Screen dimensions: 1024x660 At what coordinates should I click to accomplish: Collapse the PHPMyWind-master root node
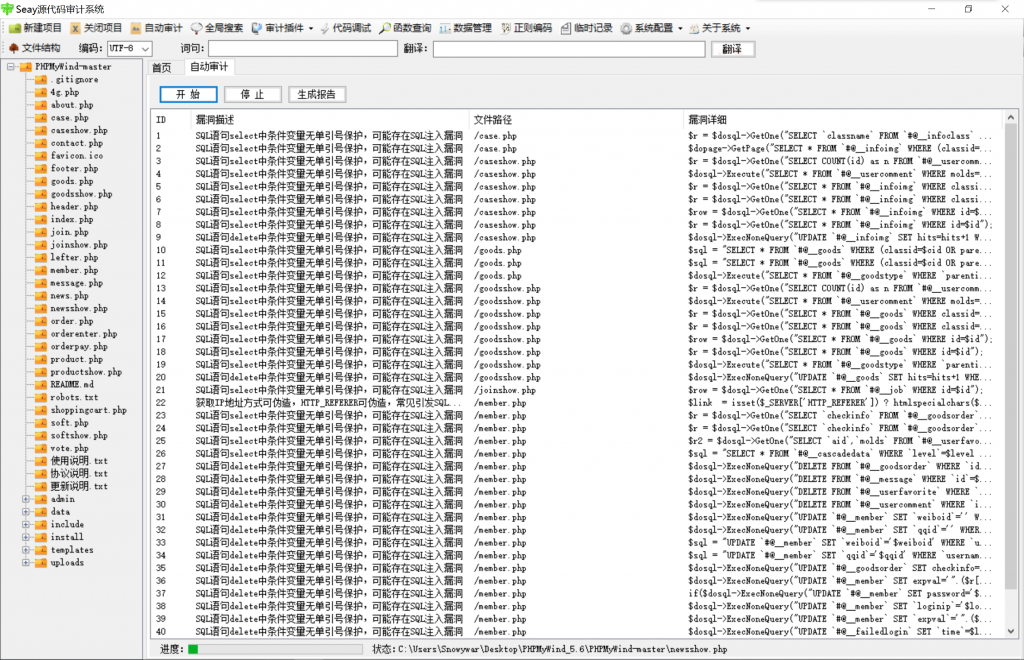tap(11, 67)
